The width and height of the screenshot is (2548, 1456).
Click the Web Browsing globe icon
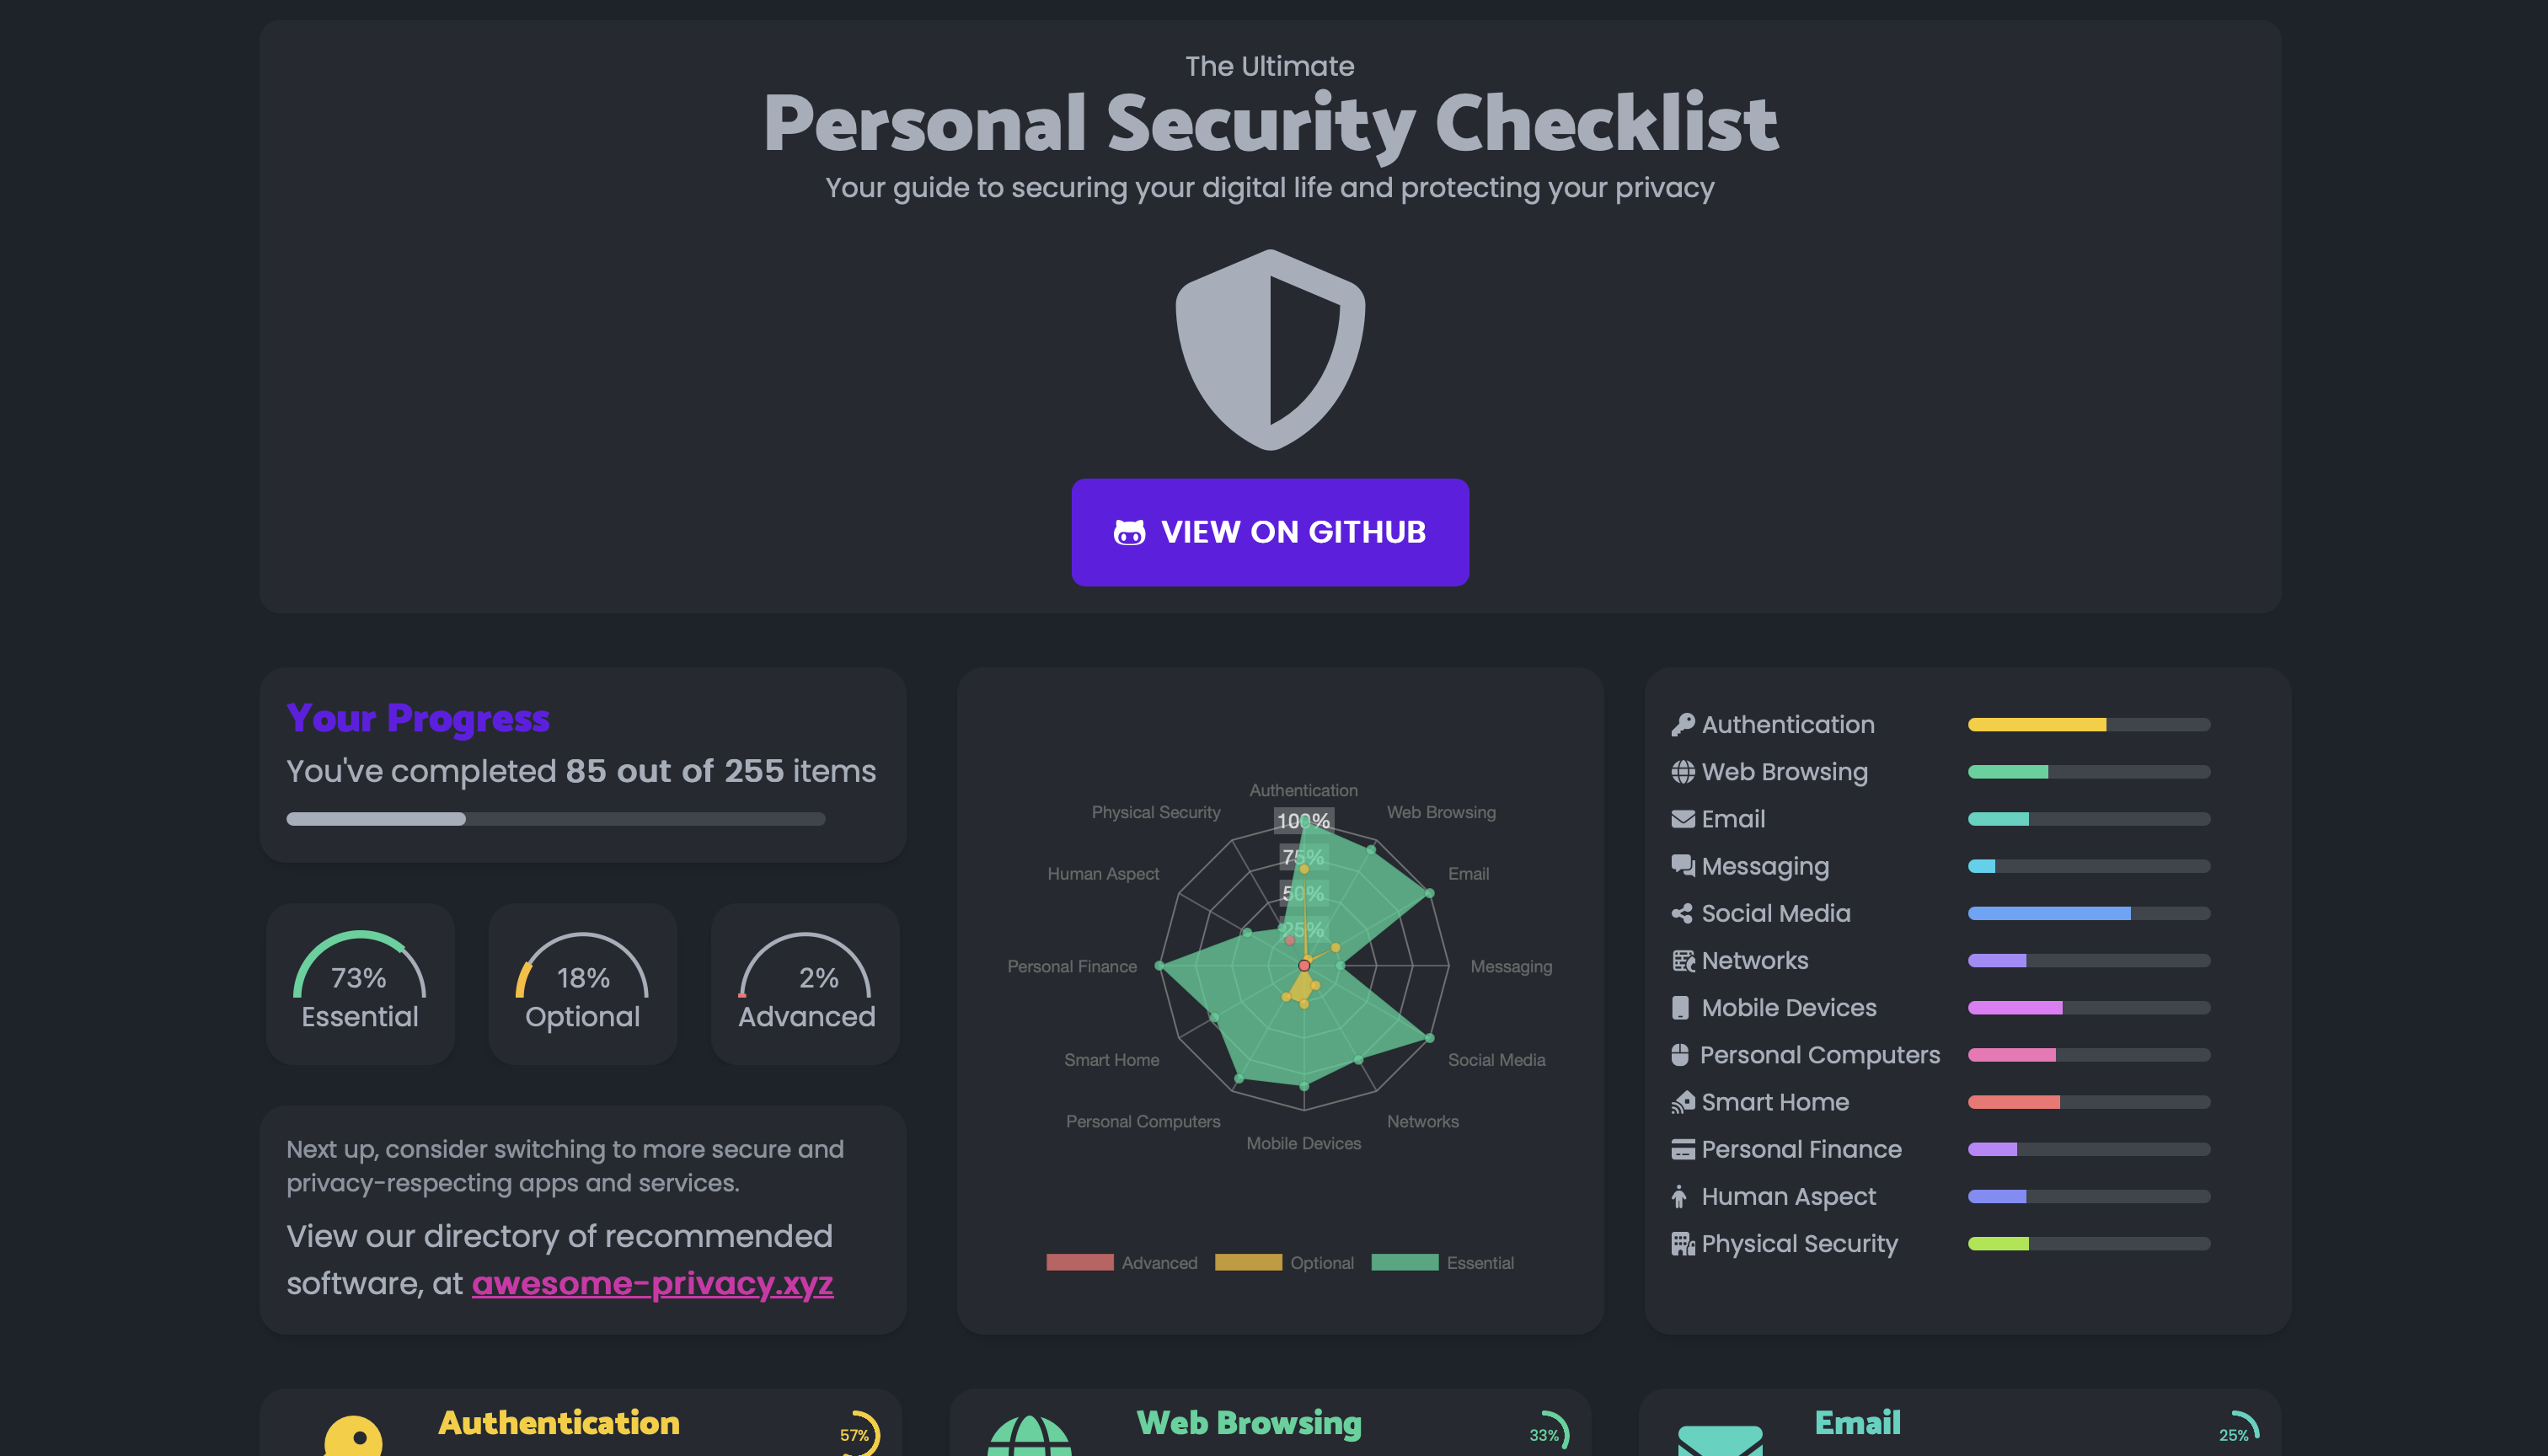click(1682, 772)
